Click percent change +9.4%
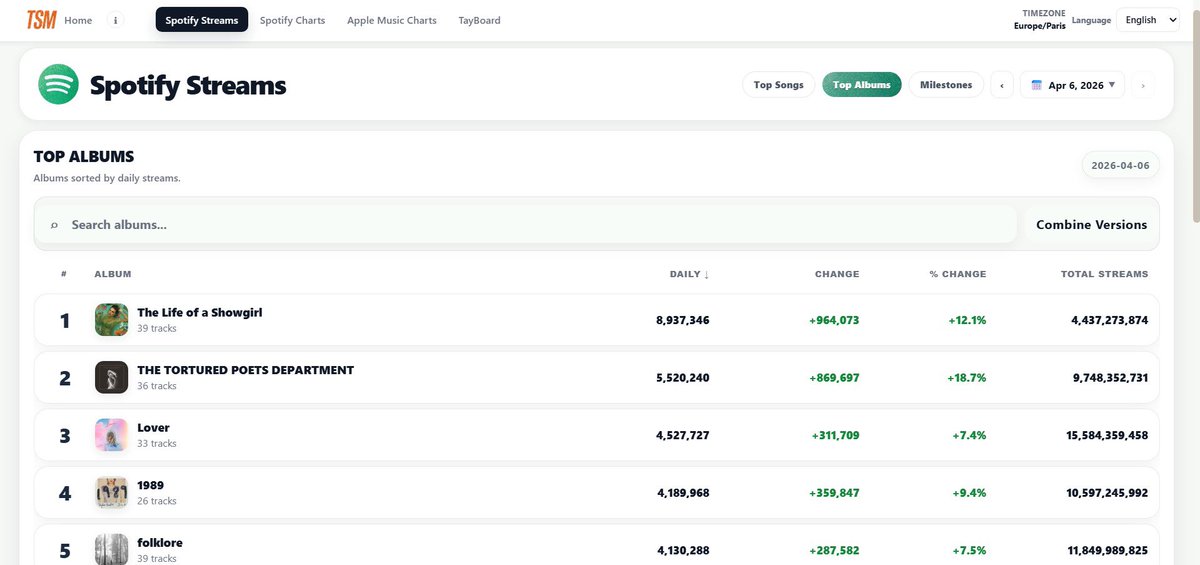1200x565 pixels. pyautogui.click(x=967, y=493)
